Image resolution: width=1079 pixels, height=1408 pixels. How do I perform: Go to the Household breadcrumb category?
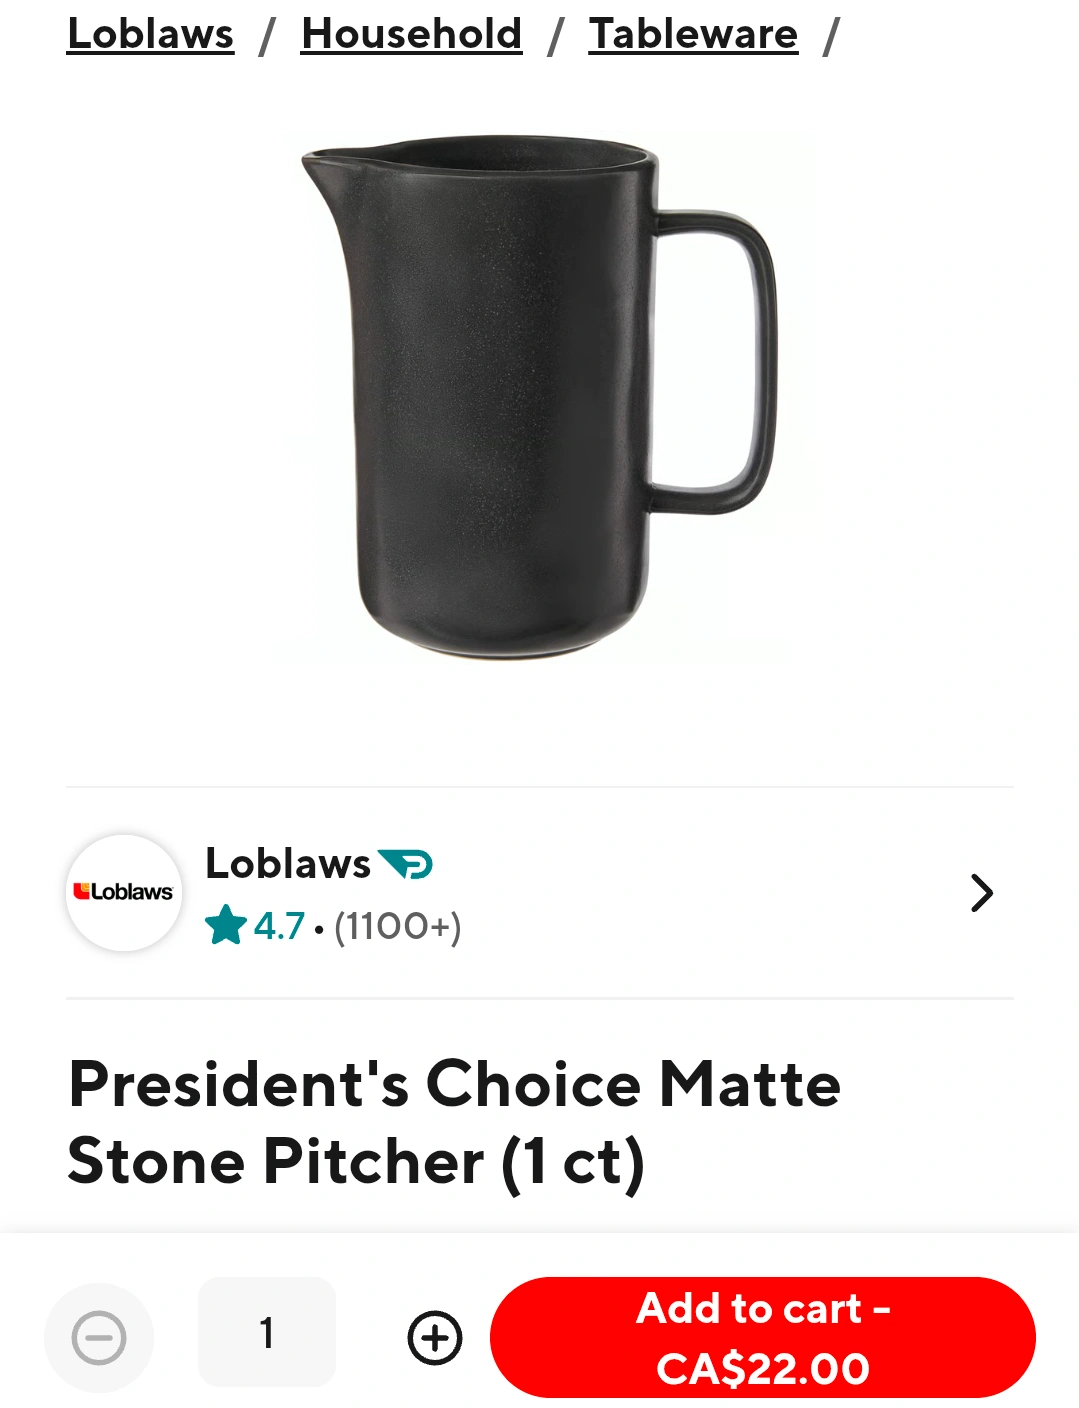pyautogui.click(x=411, y=34)
